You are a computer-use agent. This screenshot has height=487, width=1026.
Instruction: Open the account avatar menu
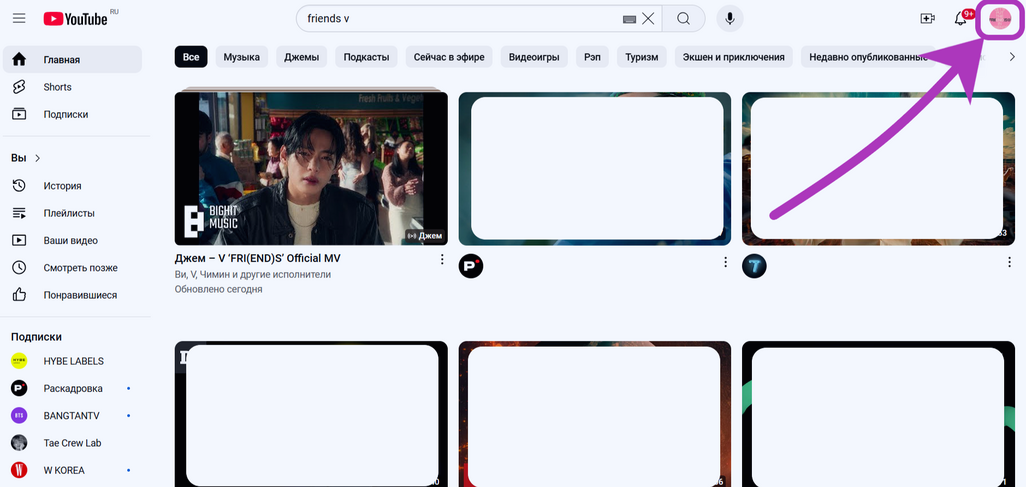999,20
